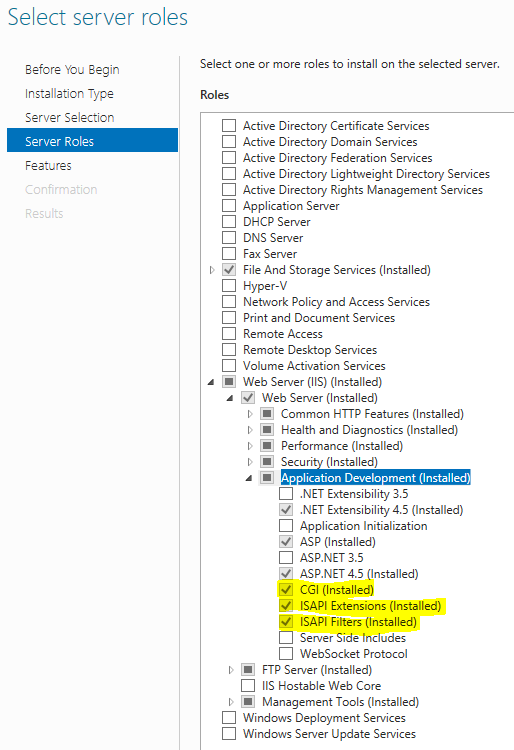Click the Remote Access role label
The height and width of the screenshot is (750, 514).
pyautogui.click(x=283, y=334)
